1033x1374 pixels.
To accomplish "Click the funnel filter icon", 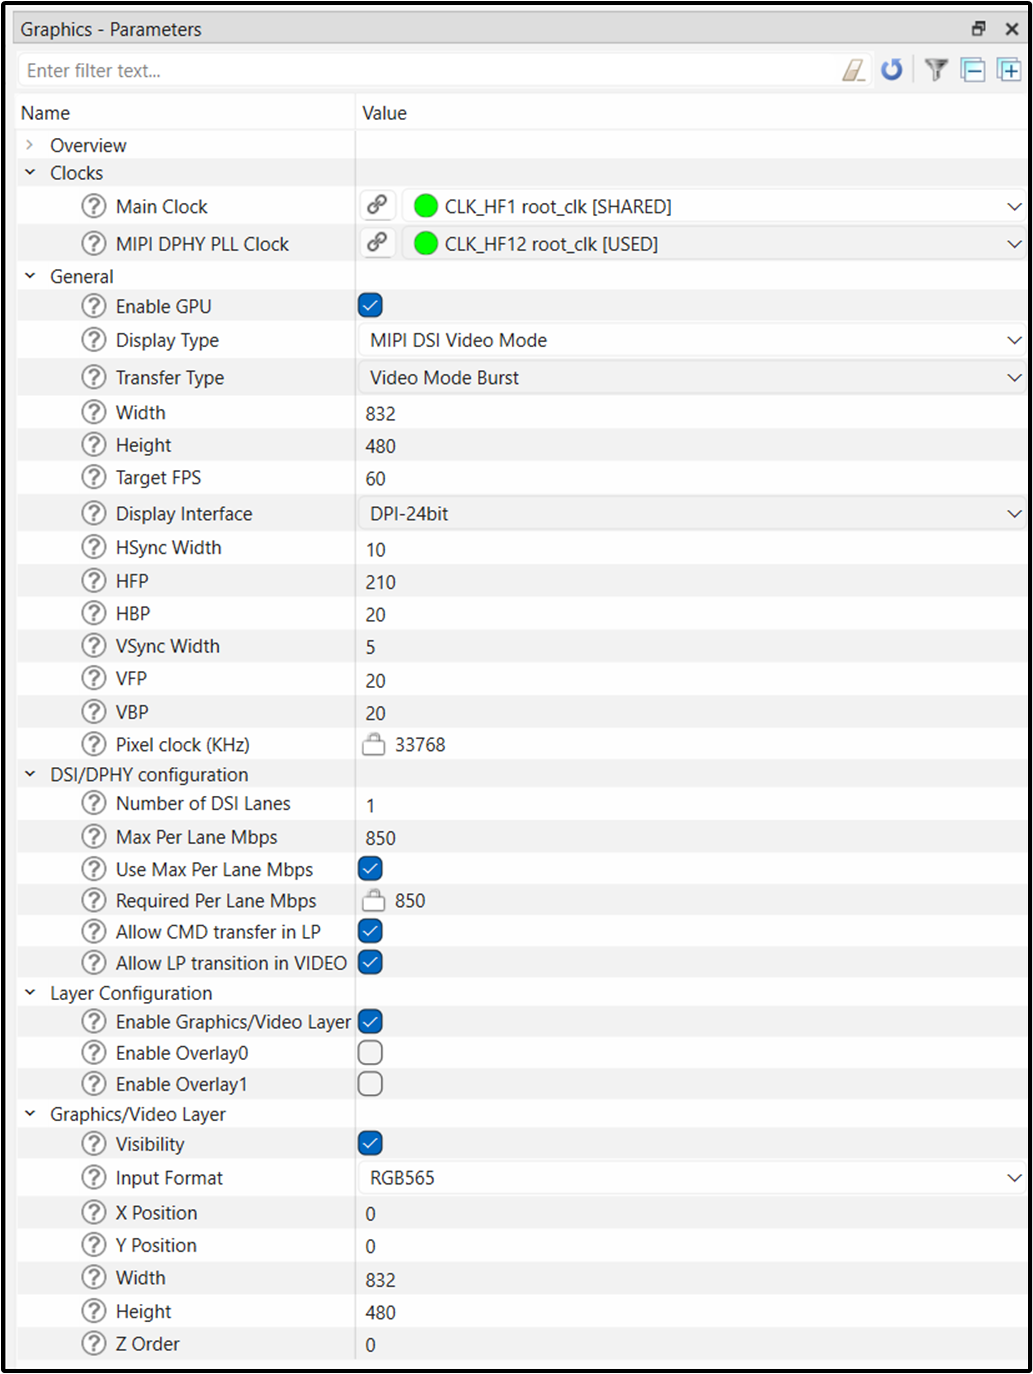I will 936,70.
